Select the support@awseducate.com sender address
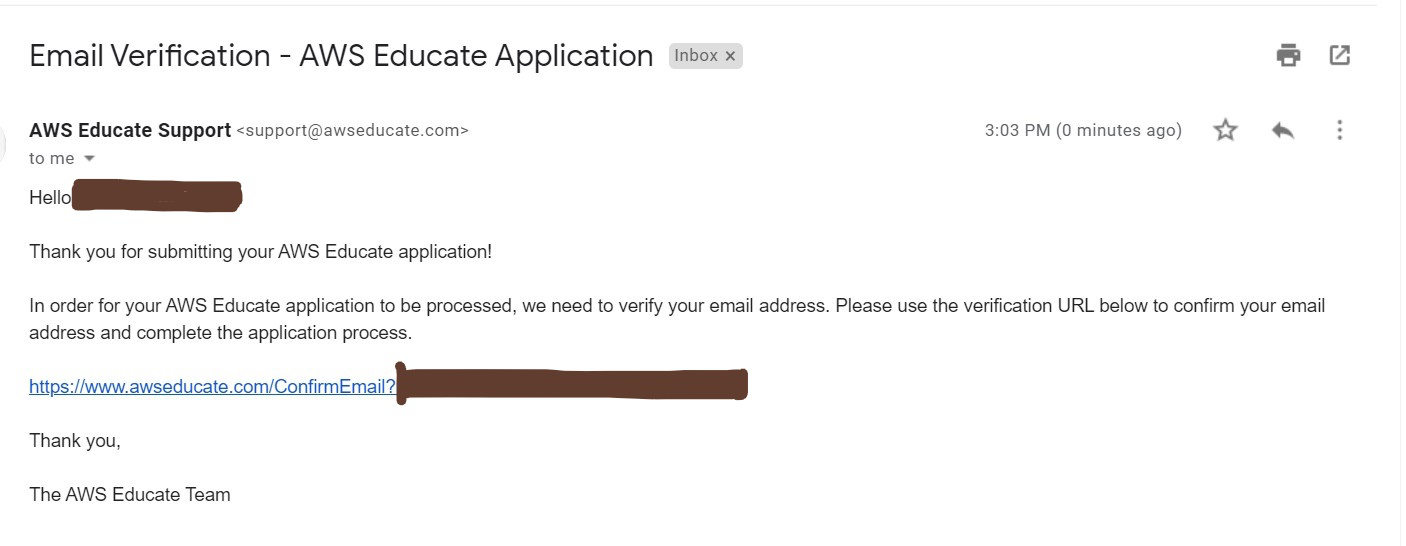 click(352, 131)
